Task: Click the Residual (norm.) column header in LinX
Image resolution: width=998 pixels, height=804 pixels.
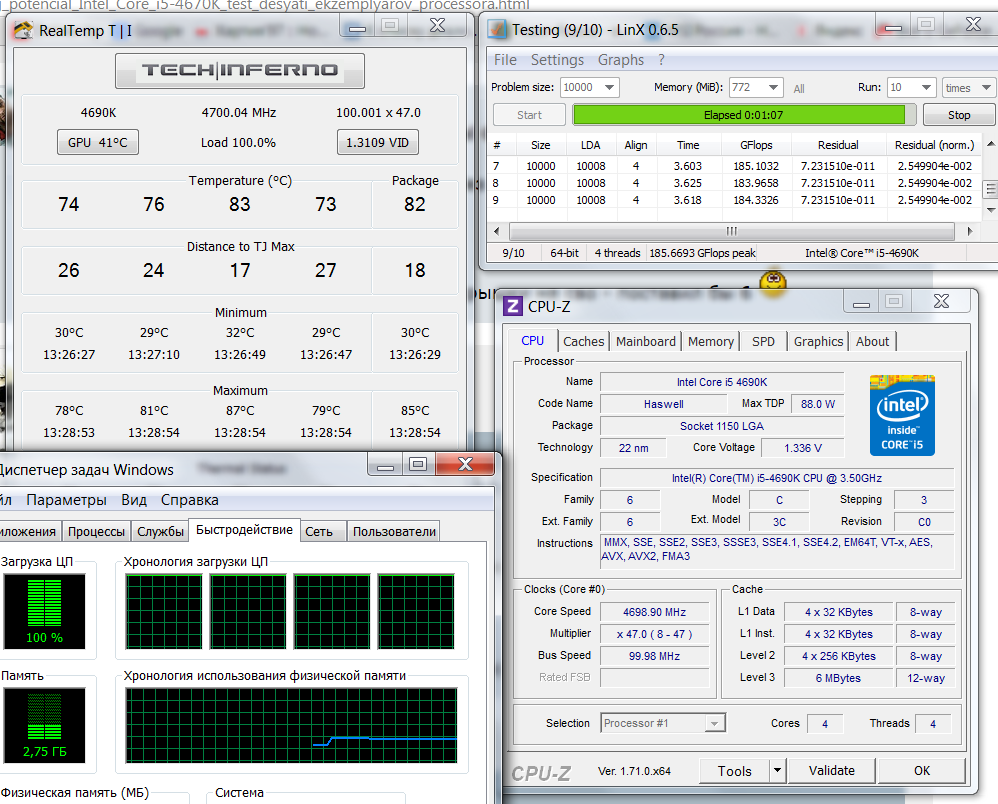Action: (934, 145)
